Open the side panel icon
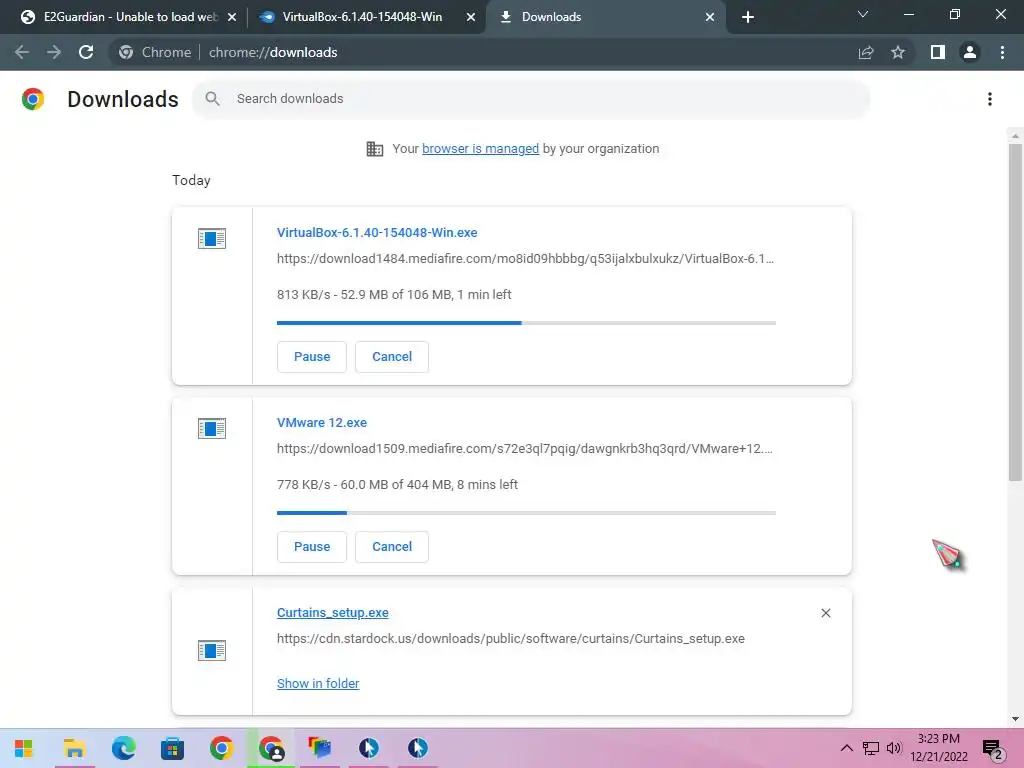This screenshot has height=768, width=1024. coord(938,52)
